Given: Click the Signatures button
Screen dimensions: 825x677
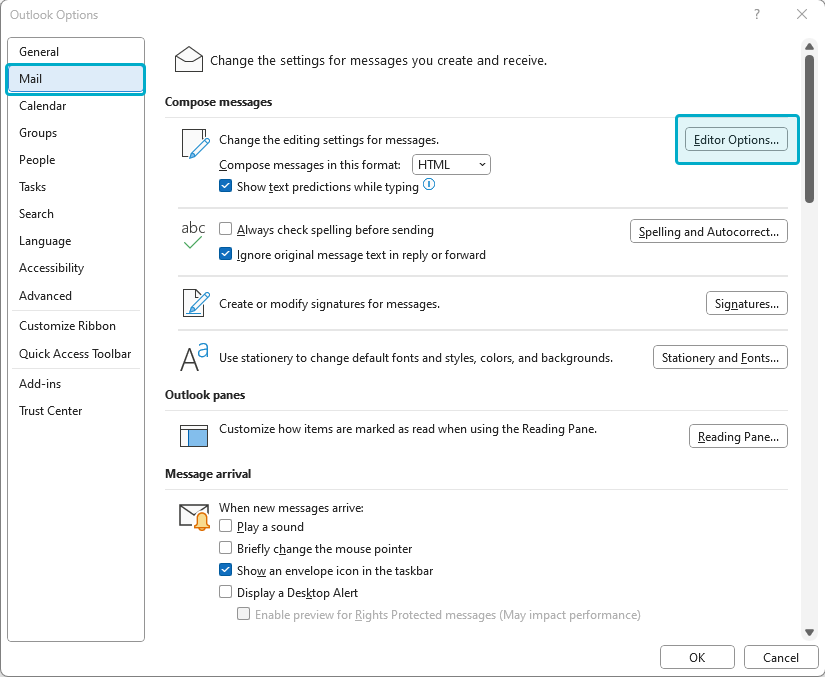Looking at the screenshot, I should point(747,304).
